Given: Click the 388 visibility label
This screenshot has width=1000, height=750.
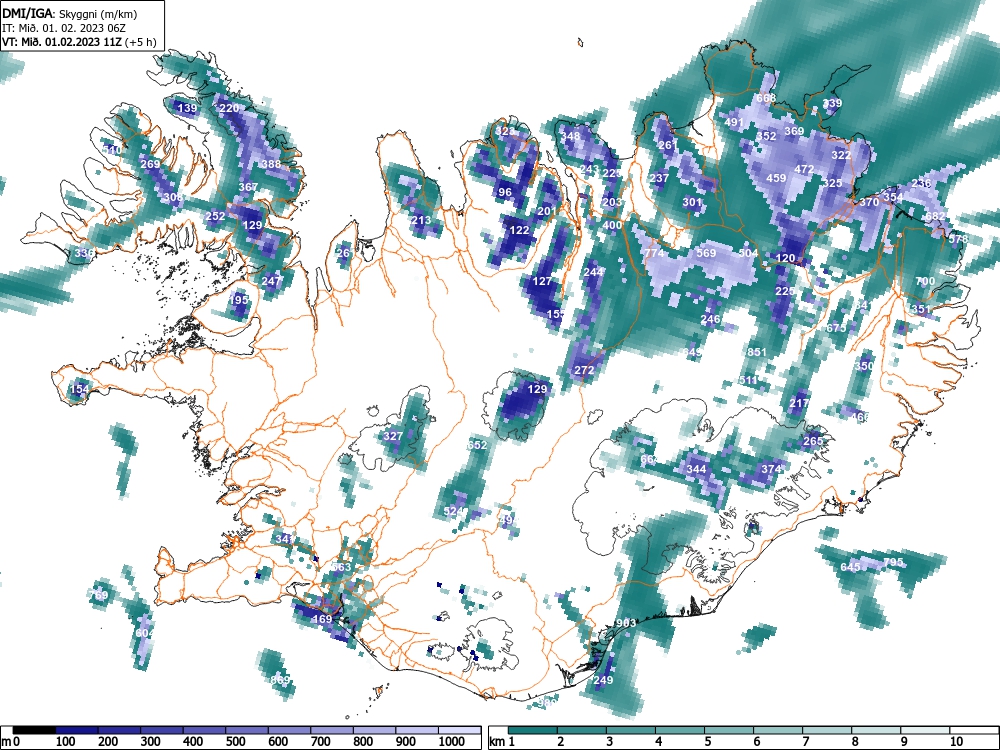Looking at the screenshot, I should (271, 165).
